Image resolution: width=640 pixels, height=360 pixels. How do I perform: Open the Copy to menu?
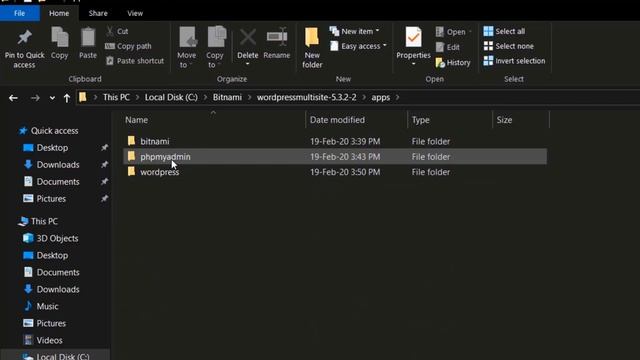point(215,48)
